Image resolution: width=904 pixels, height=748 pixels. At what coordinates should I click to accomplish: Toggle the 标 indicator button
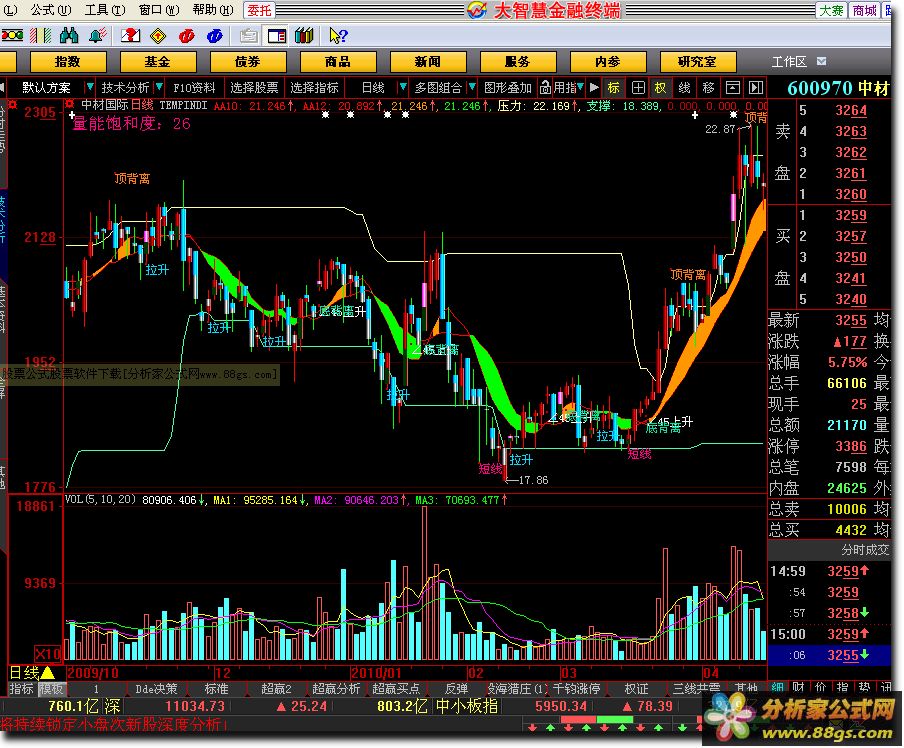[x=613, y=88]
